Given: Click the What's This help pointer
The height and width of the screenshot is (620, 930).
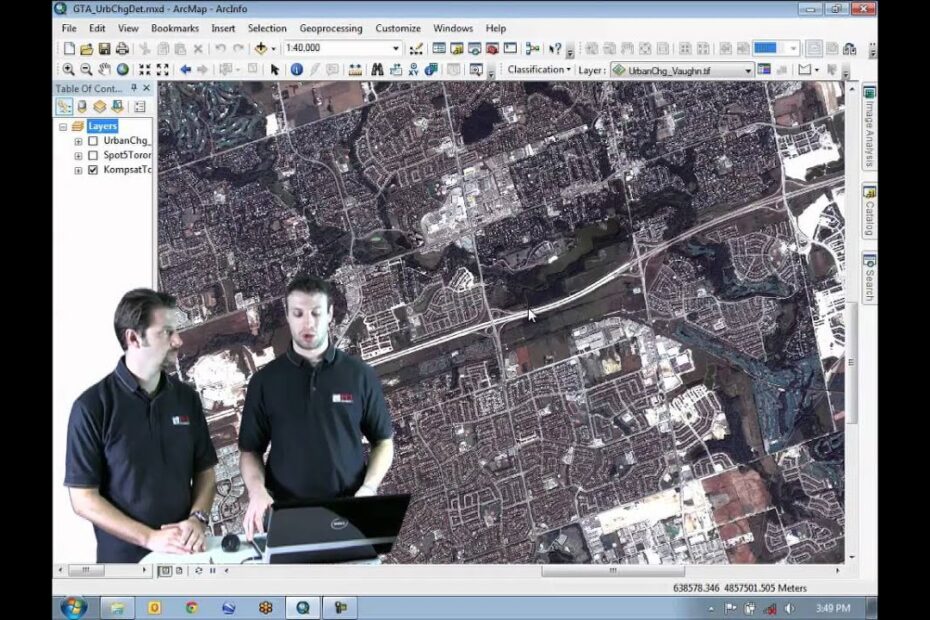Looking at the screenshot, I should click(555, 49).
